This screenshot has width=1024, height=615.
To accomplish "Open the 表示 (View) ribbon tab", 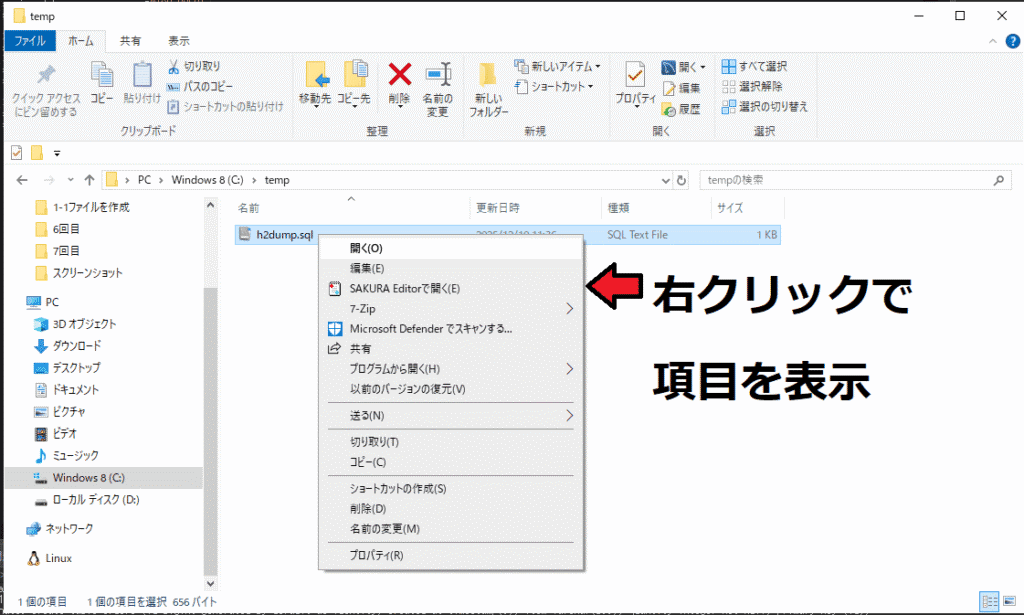I will pos(179,41).
